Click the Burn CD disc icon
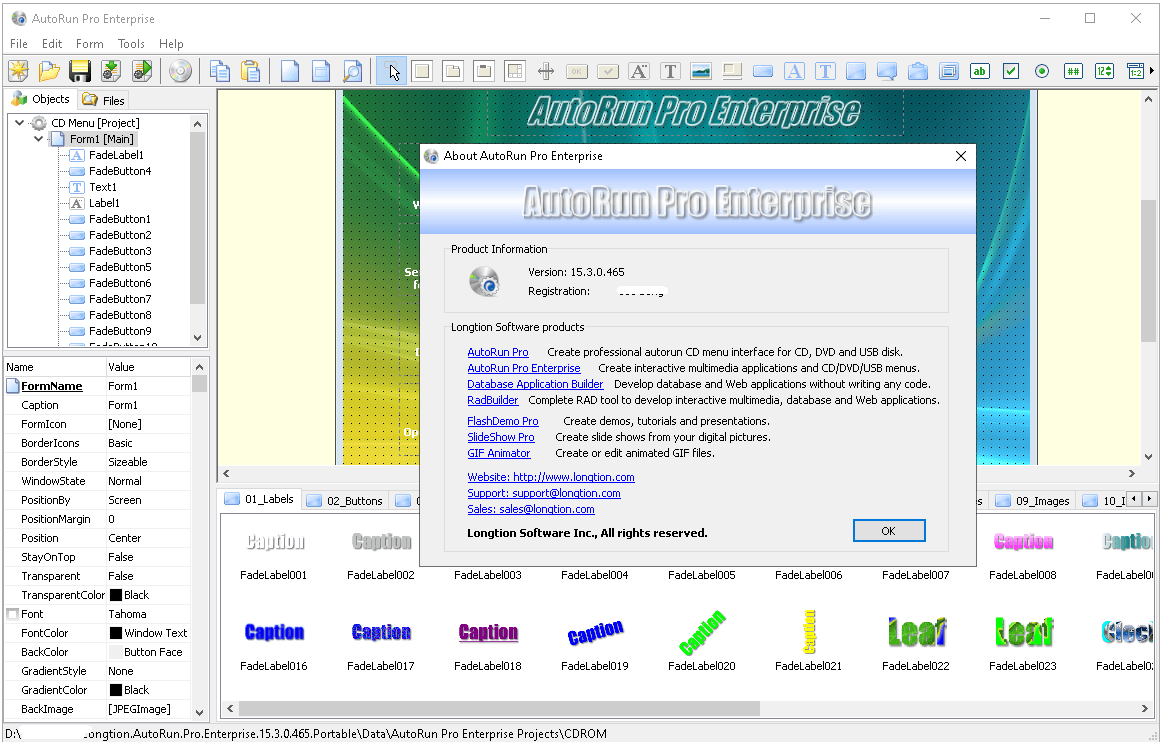 click(180, 71)
